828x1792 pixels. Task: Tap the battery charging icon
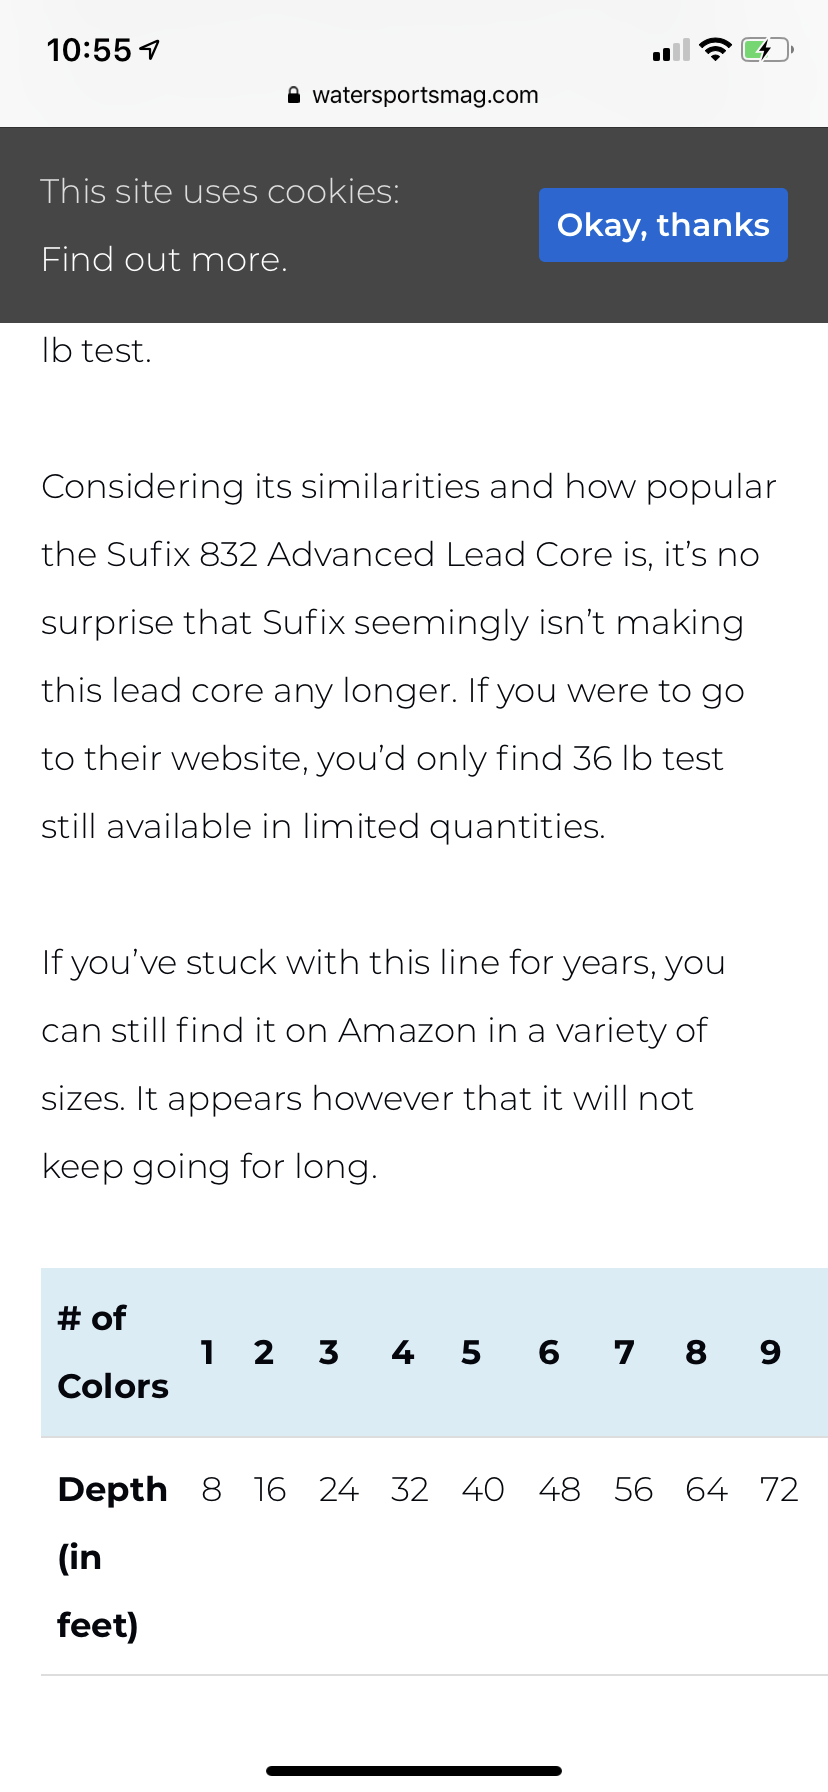767,49
